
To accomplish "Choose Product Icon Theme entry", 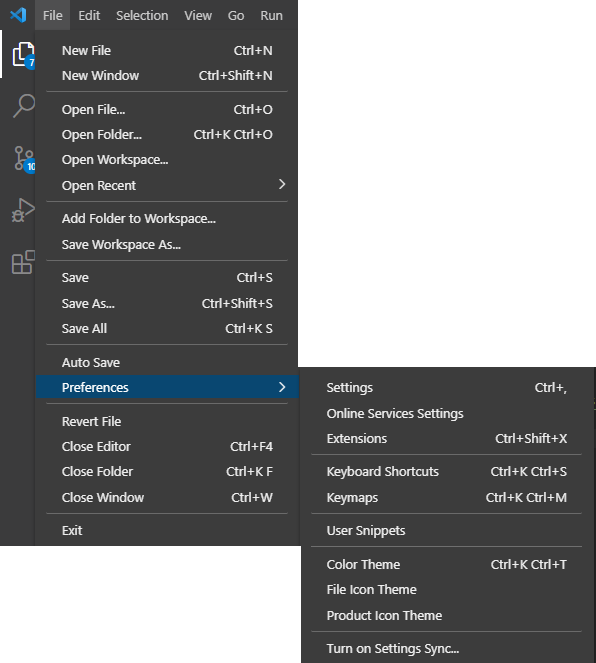I will [x=447, y=615].
